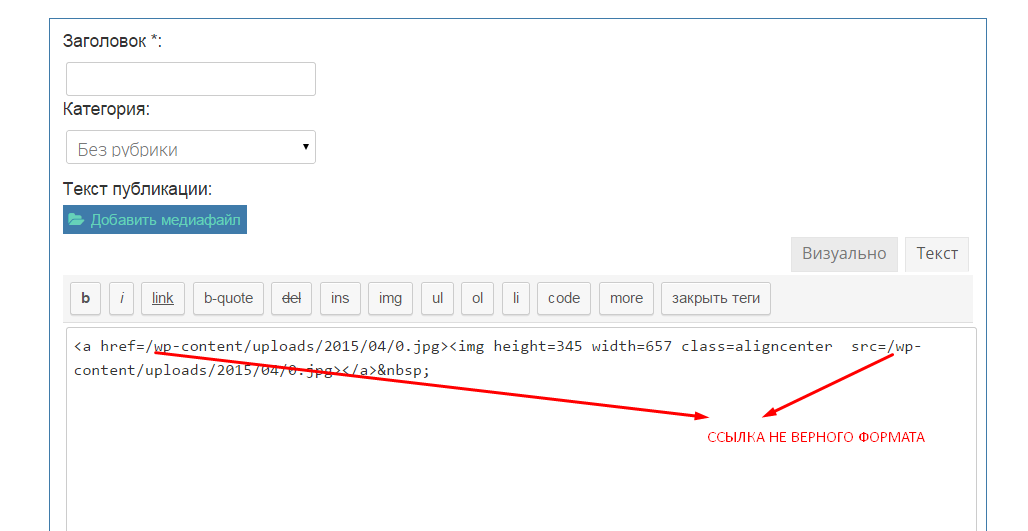Viewport: 1028px width, 531px height.
Task: Click the Заголовок title input field
Action: tap(191, 79)
